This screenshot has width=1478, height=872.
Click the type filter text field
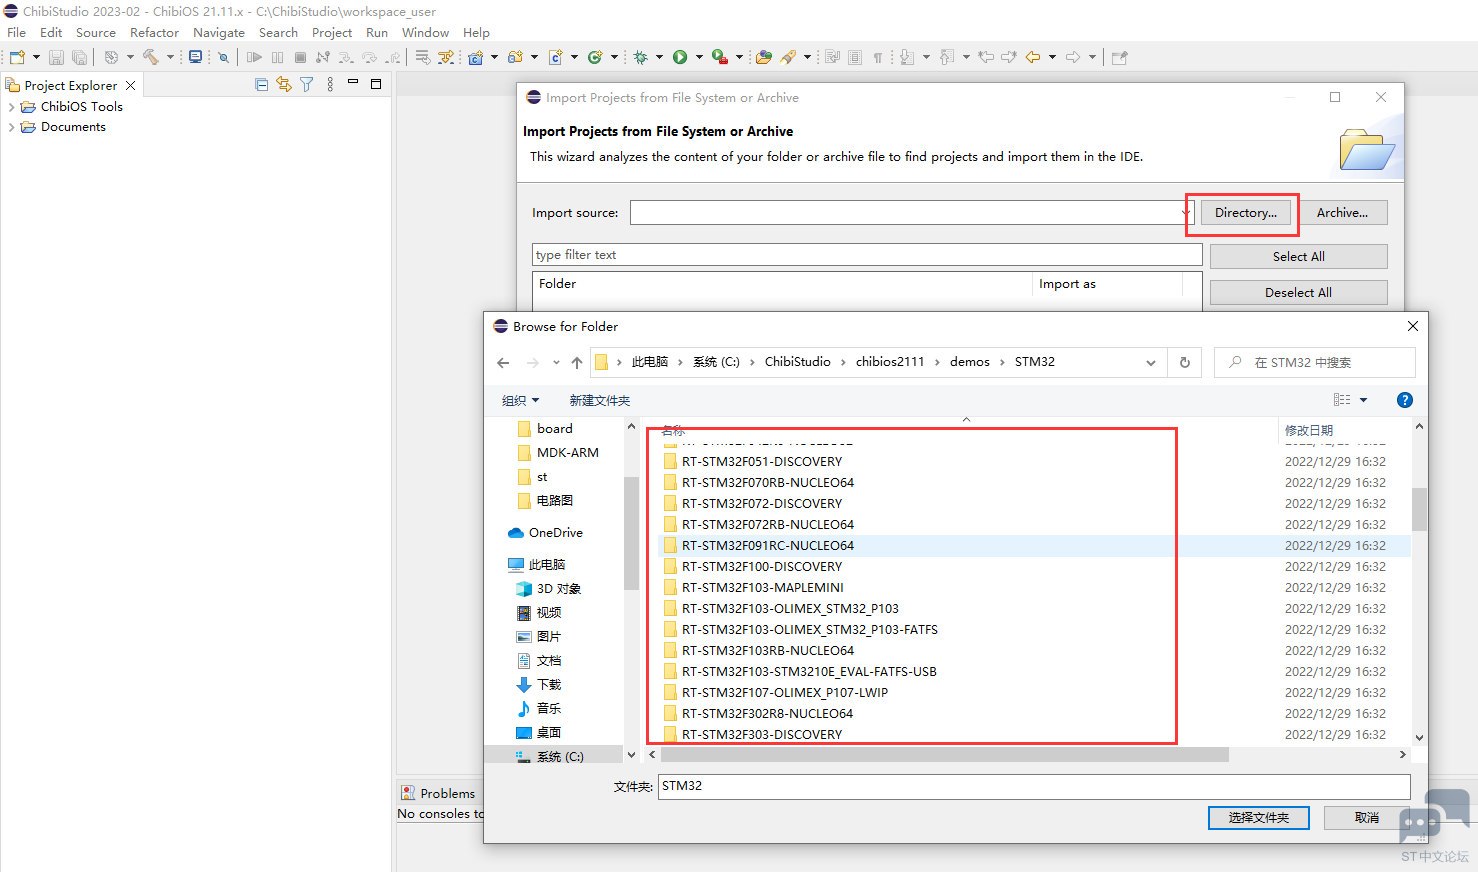867,255
